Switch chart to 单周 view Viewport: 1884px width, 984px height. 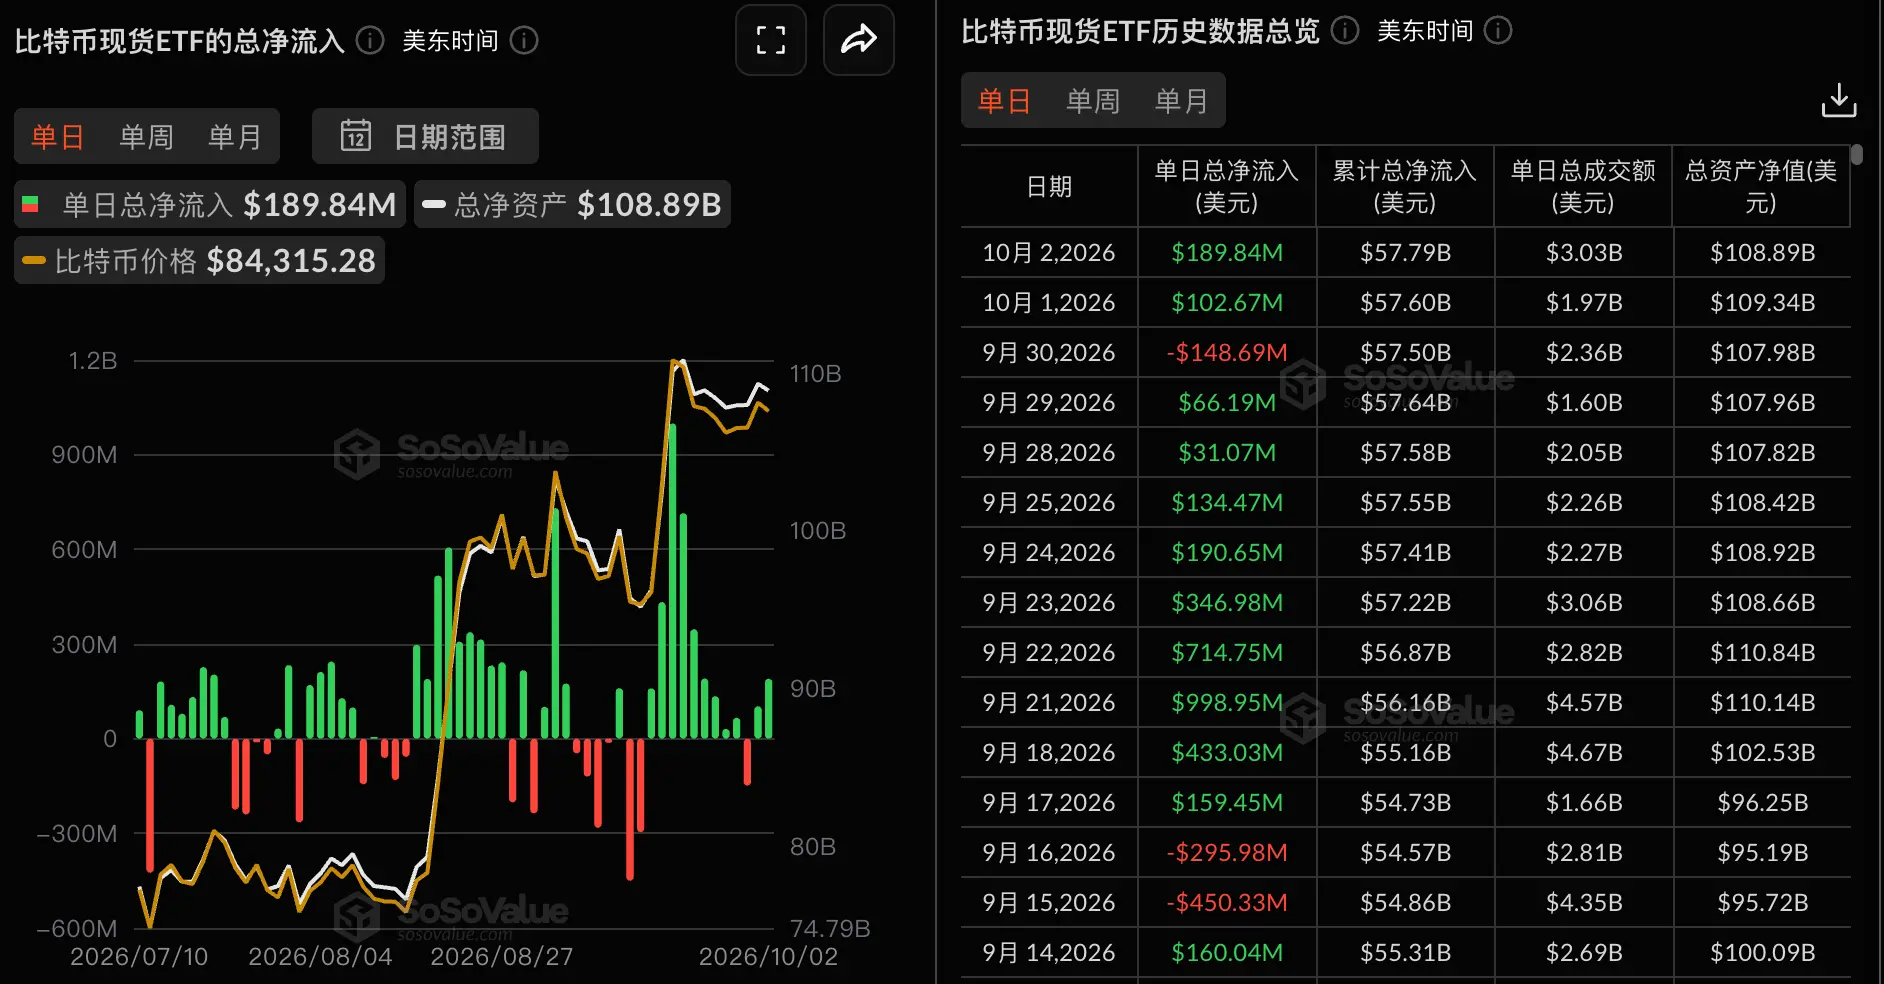click(146, 137)
